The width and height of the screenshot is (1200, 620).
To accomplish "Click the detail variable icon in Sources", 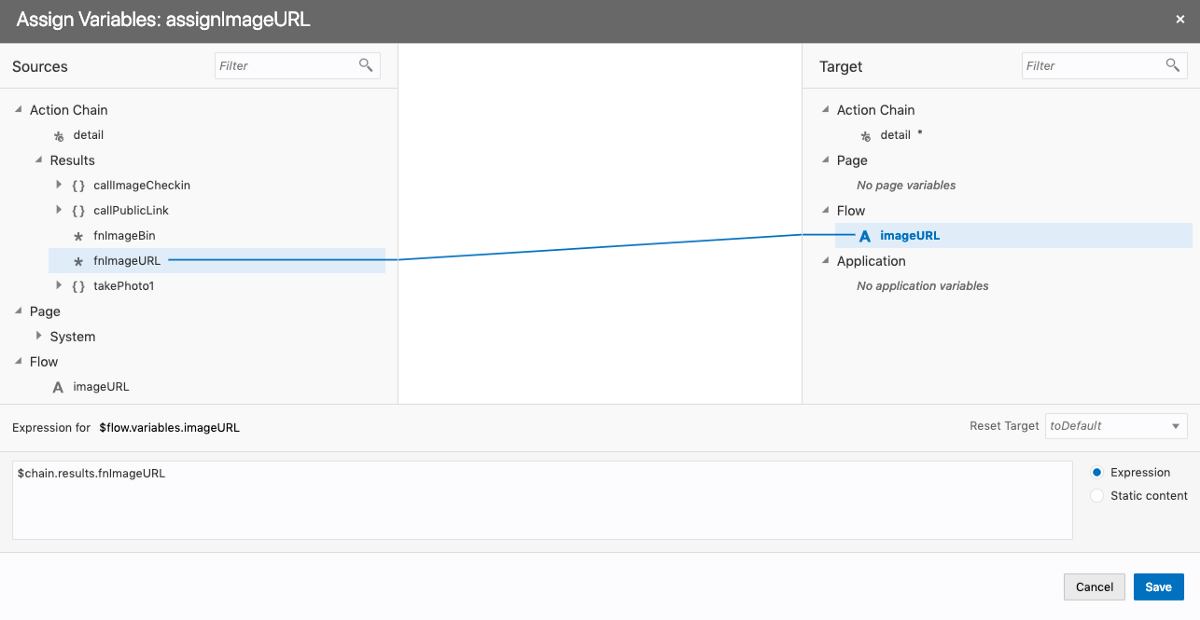I will click(59, 136).
